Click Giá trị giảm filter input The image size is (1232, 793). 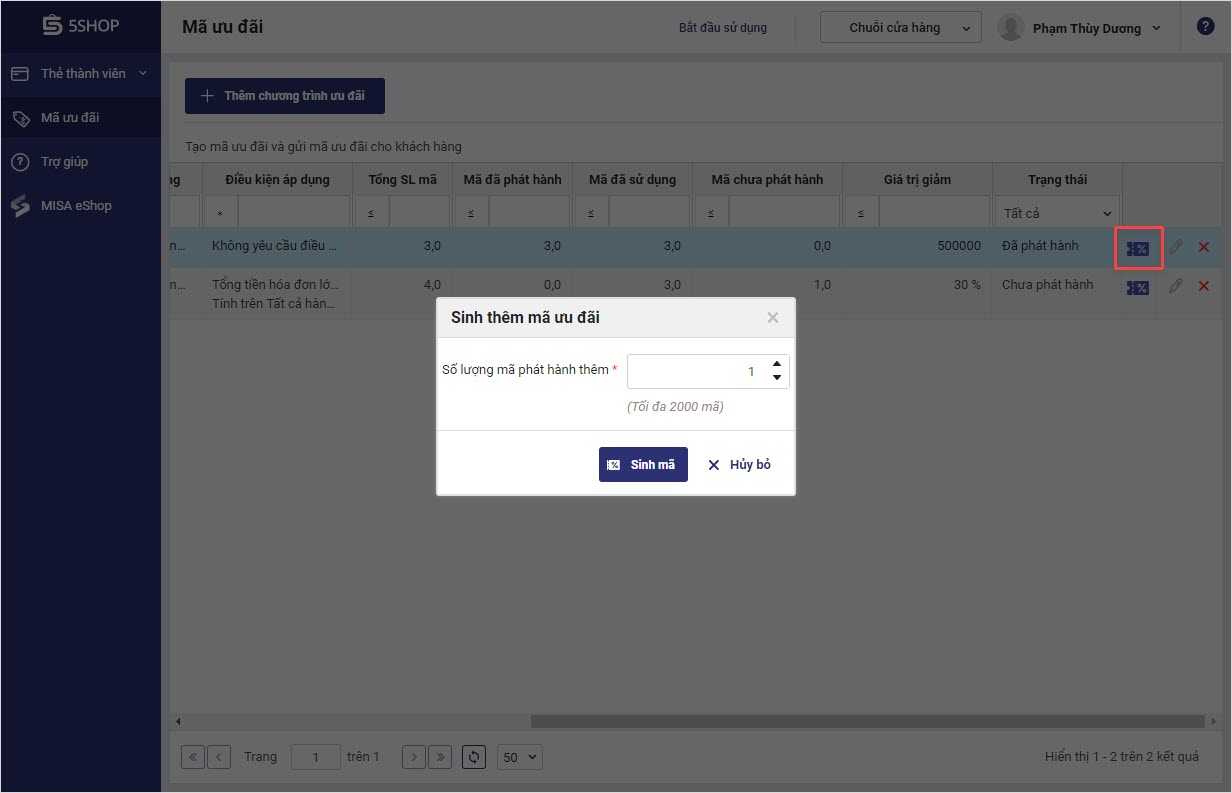click(x=934, y=213)
